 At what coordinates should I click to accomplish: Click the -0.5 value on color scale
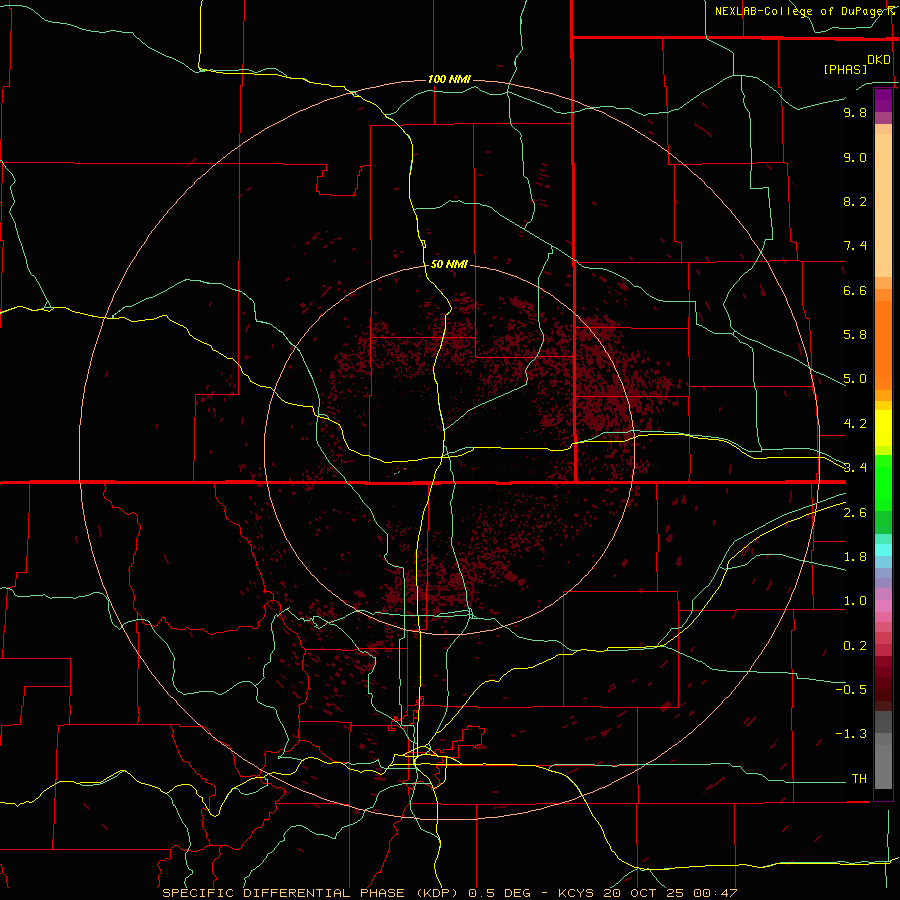851,690
